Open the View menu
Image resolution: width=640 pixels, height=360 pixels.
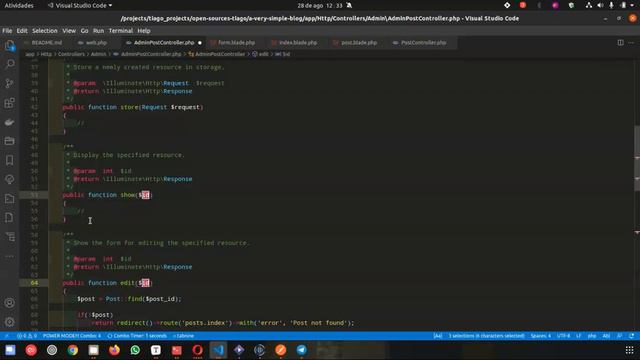coord(69,31)
